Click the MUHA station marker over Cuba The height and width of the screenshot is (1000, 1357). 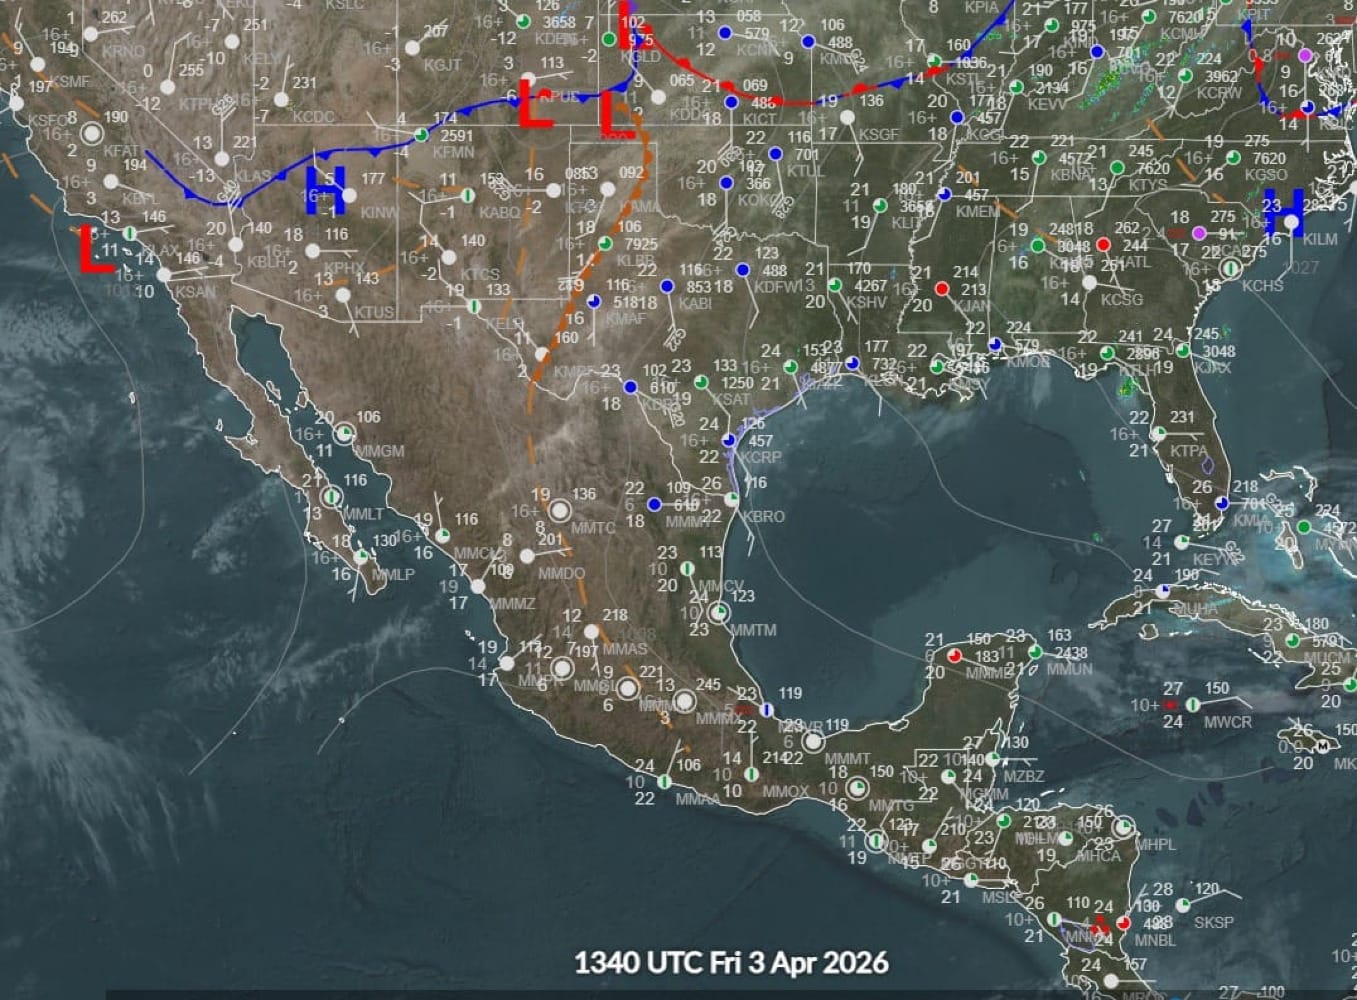[x=1163, y=591]
